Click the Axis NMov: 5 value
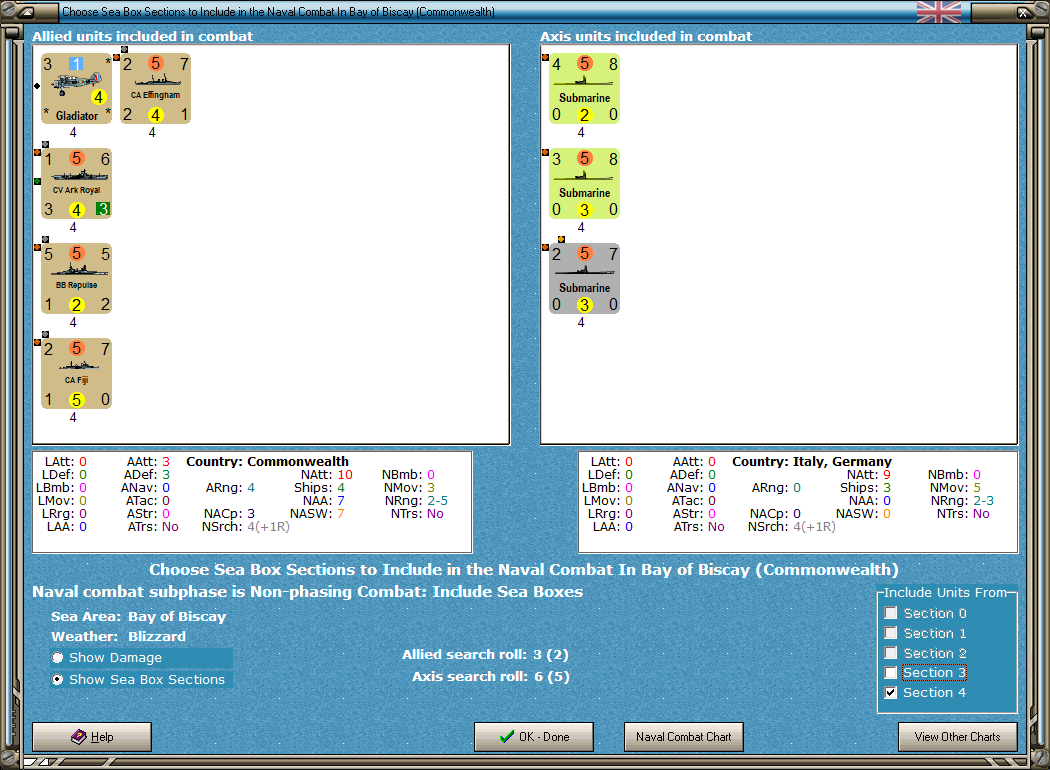 tap(976, 487)
